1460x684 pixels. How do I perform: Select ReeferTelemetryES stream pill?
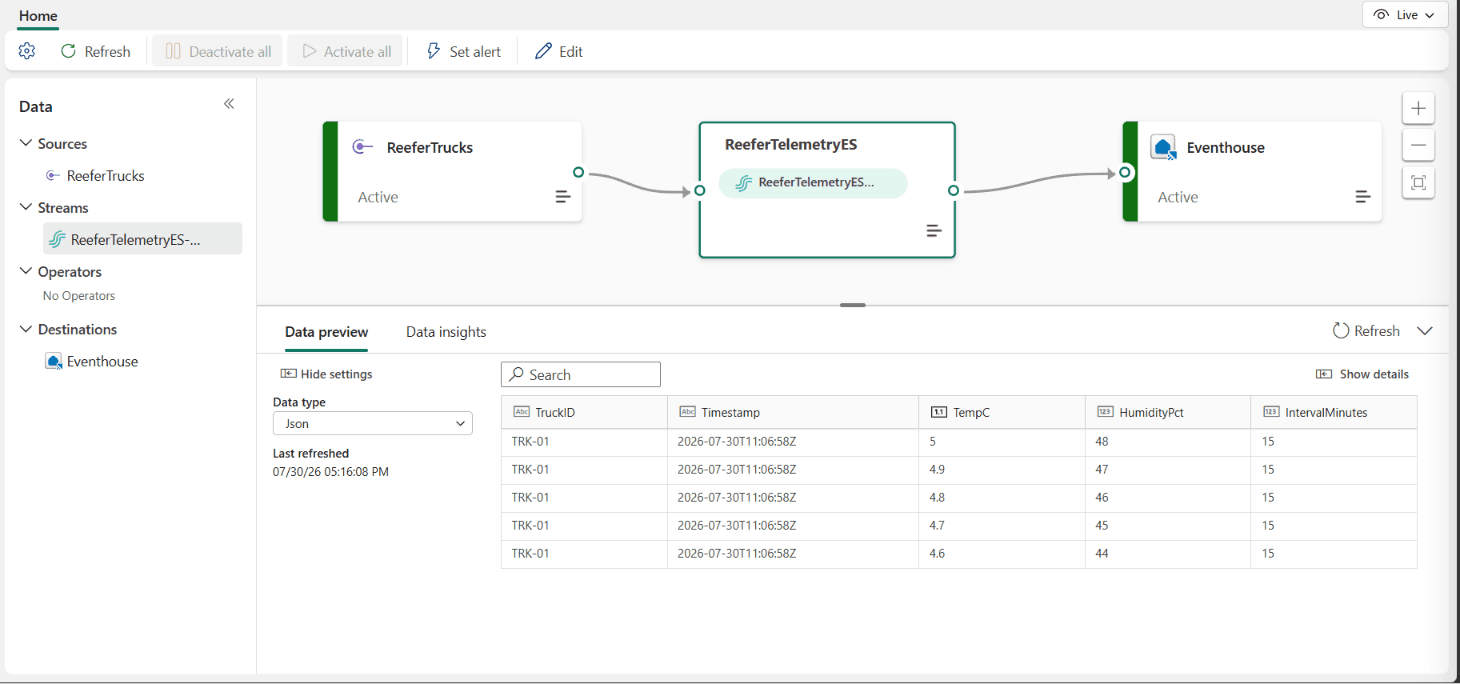(813, 183)
